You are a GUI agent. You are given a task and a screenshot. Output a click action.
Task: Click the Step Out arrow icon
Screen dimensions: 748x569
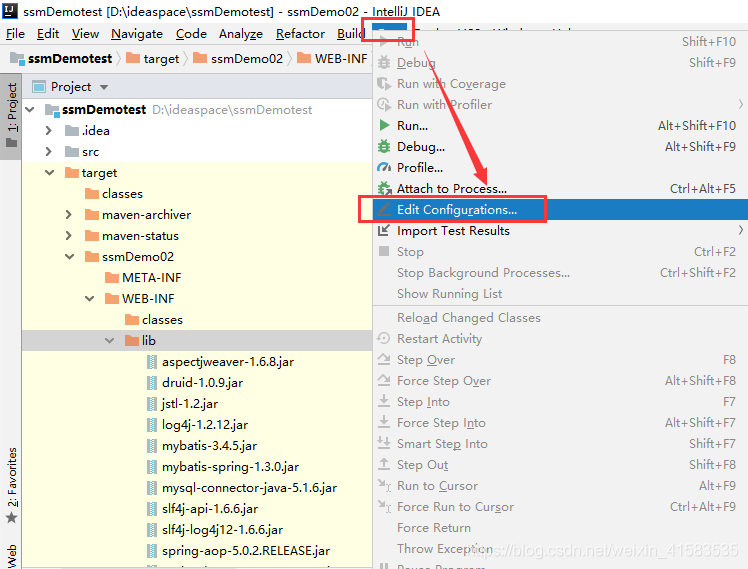pos(384,464)
